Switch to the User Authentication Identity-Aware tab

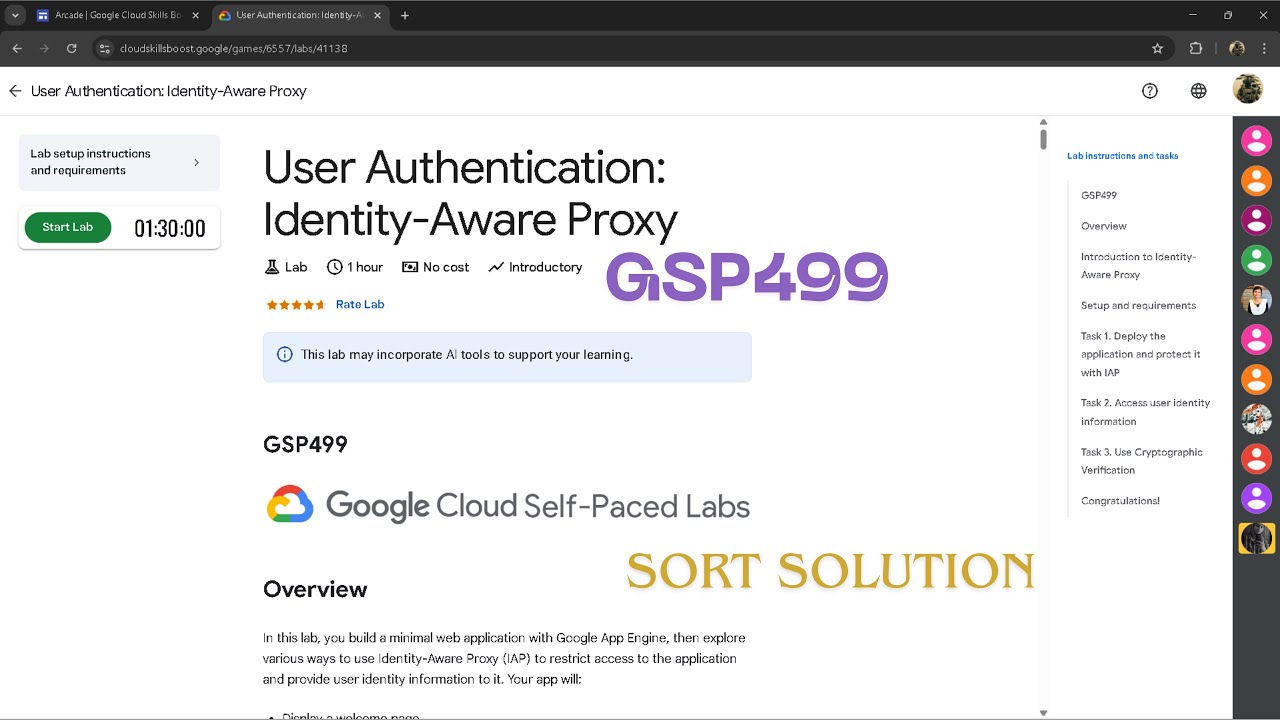pyautogui.click(x=300, y=16)
